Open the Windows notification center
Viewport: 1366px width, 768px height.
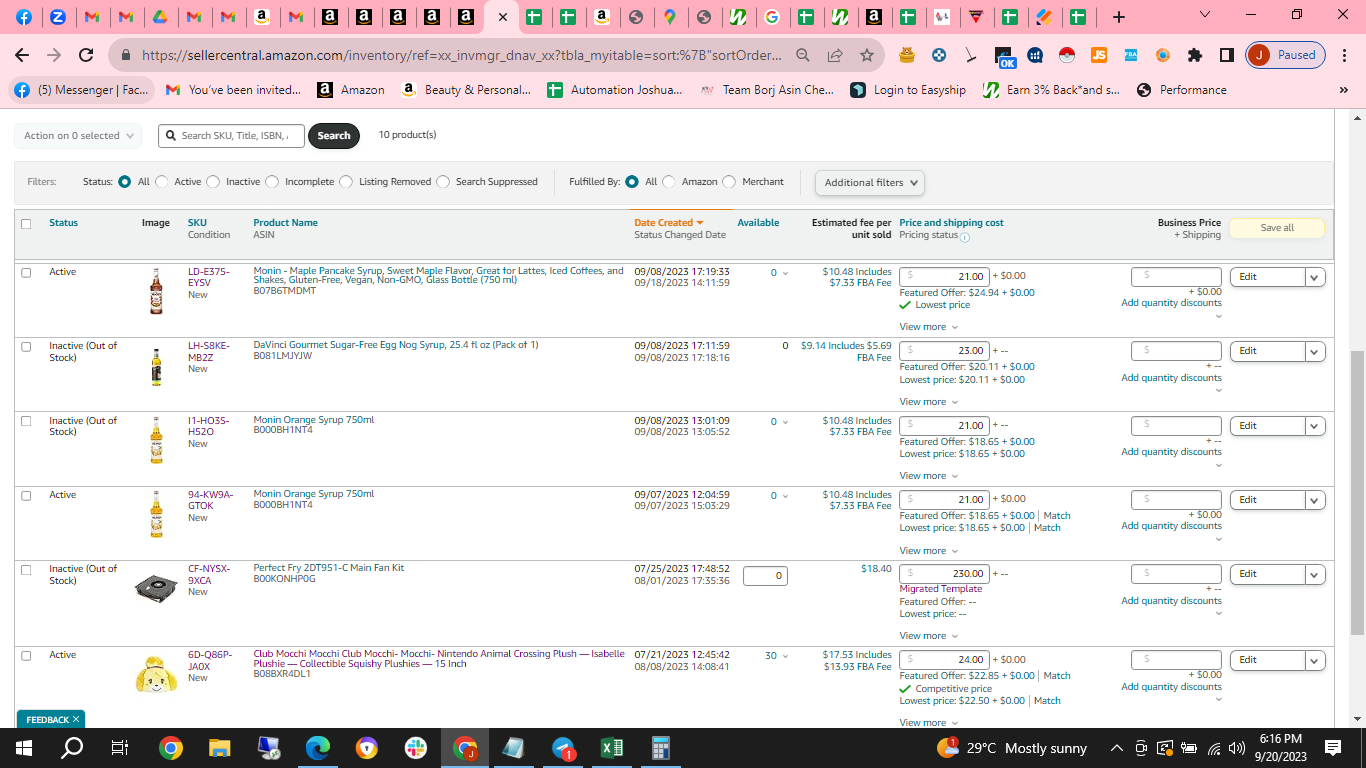(1332, 748)
